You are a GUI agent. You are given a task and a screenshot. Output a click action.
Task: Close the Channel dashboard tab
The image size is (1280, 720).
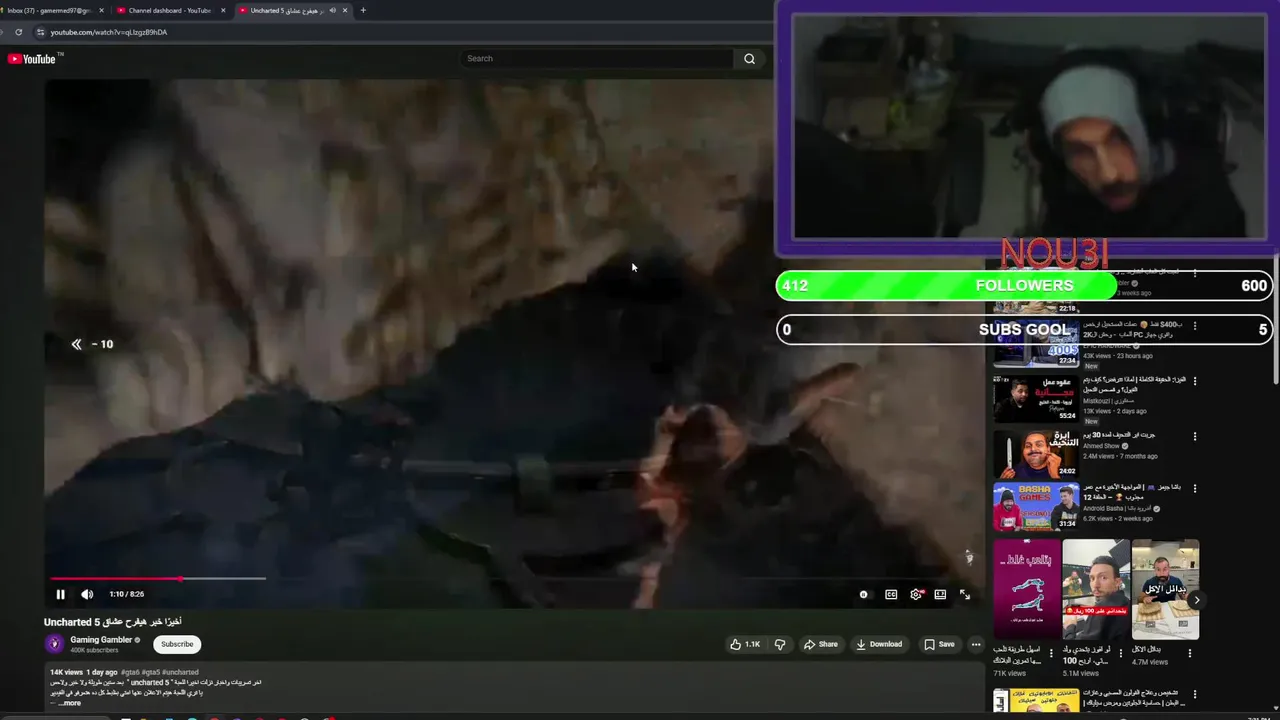pyautogui.click(x=222, y=10)
